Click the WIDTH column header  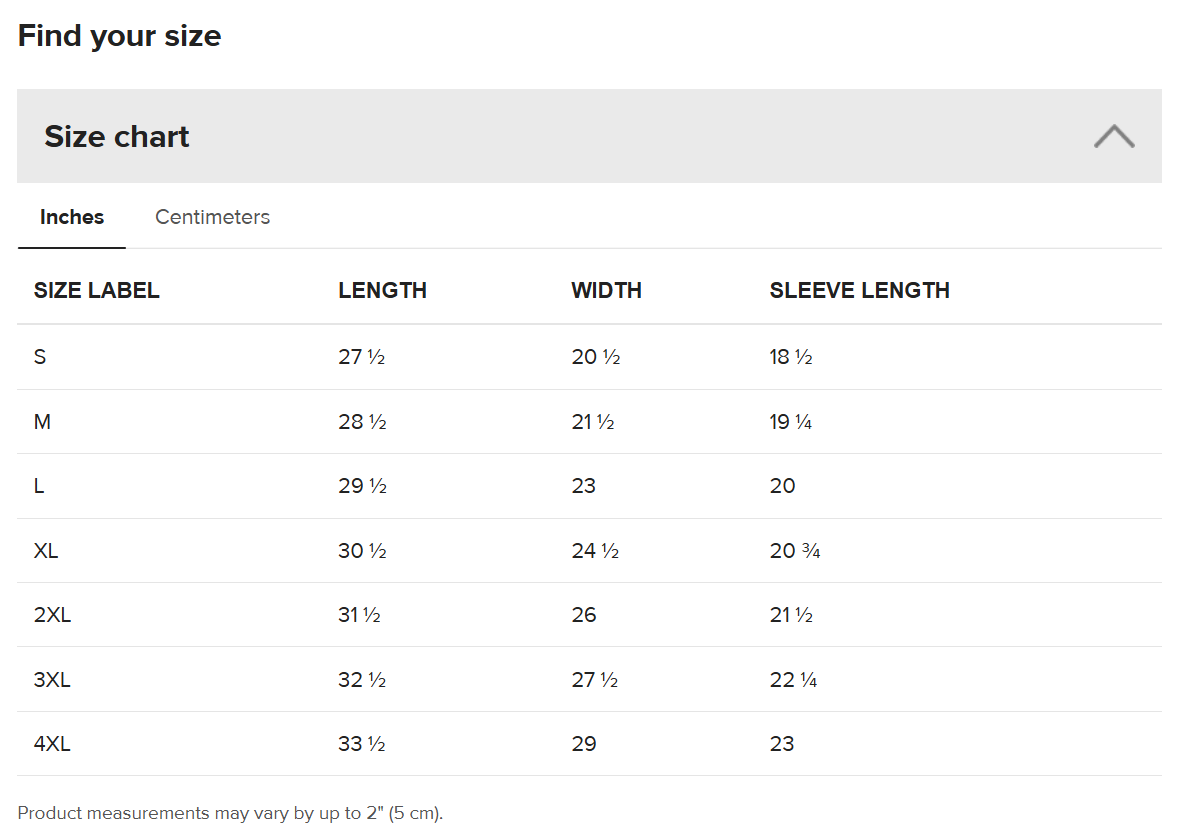click(606, 291)
